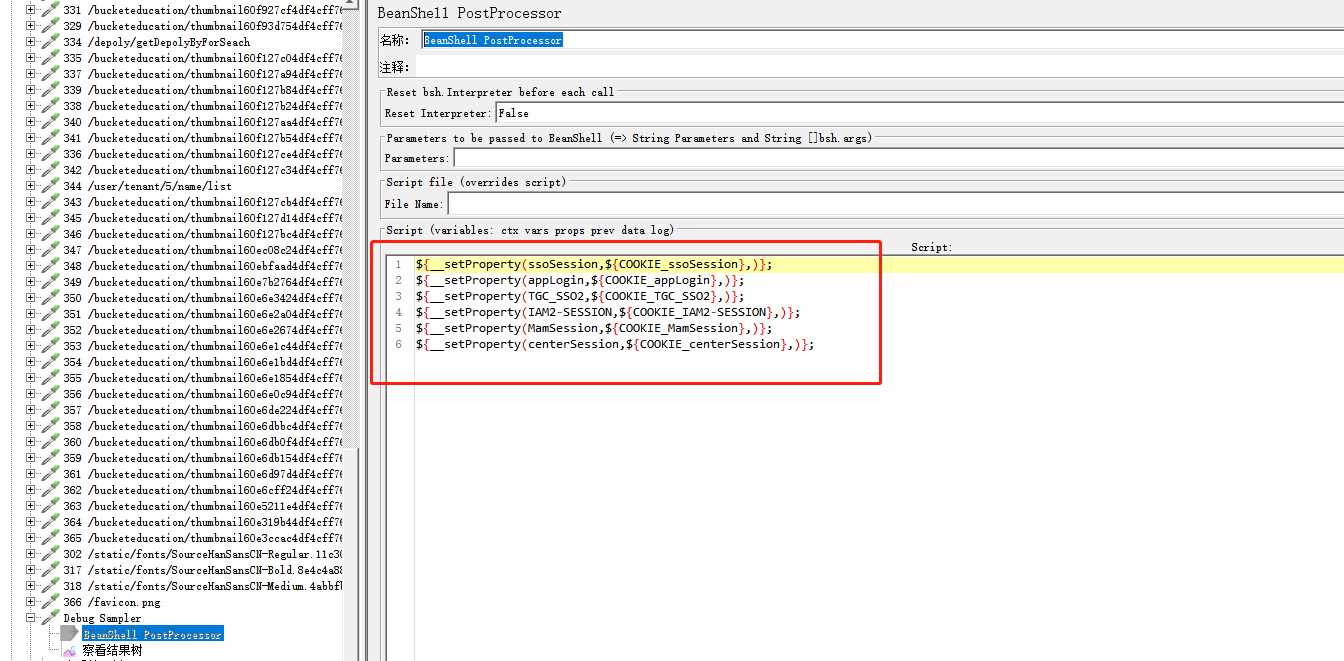Expand tree node for request 349
The width and height of the screenshot is (1344, 661).
[x=30, y=282]
